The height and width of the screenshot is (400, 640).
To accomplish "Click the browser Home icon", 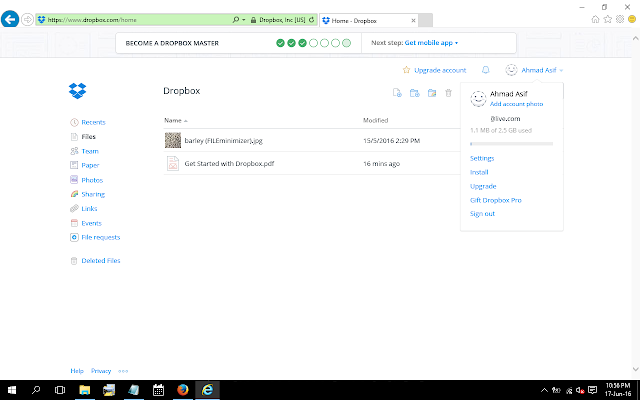I will click(x=595, y=19).
